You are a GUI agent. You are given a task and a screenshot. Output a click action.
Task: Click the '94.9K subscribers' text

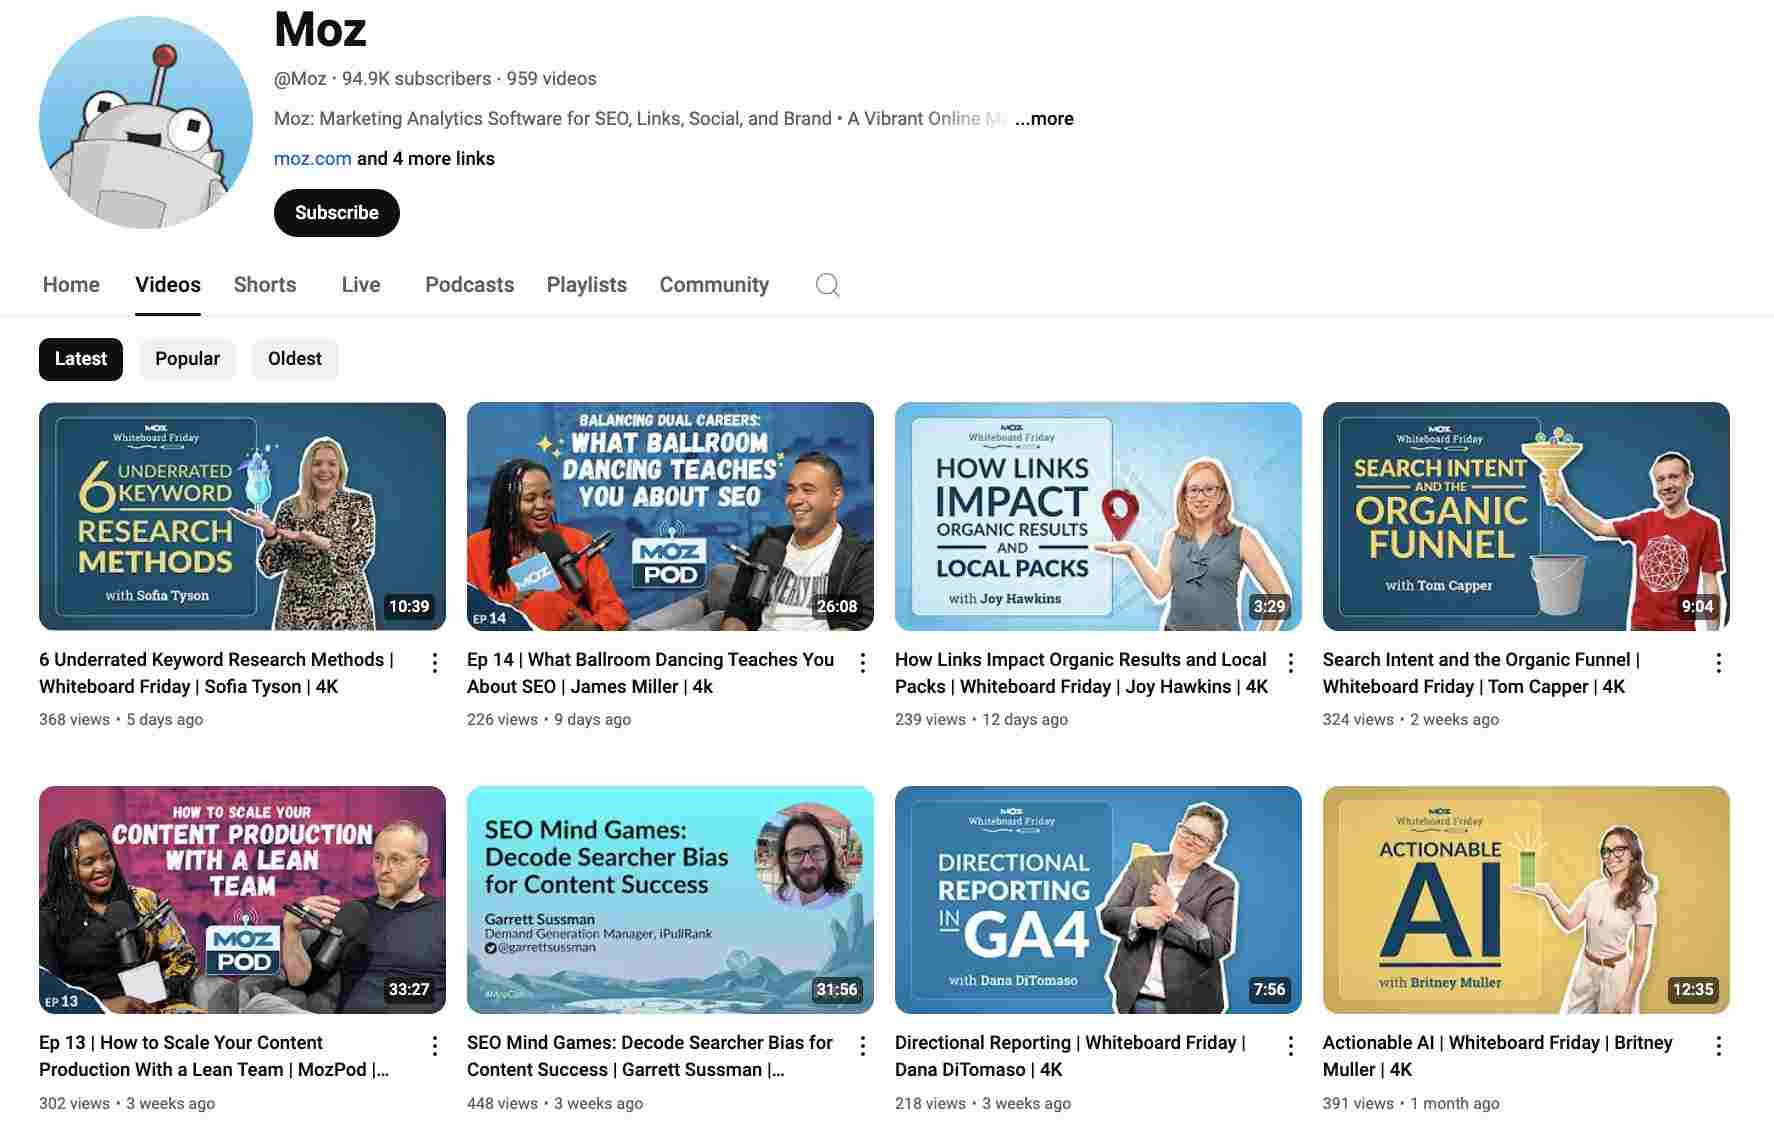click(416, 79)
